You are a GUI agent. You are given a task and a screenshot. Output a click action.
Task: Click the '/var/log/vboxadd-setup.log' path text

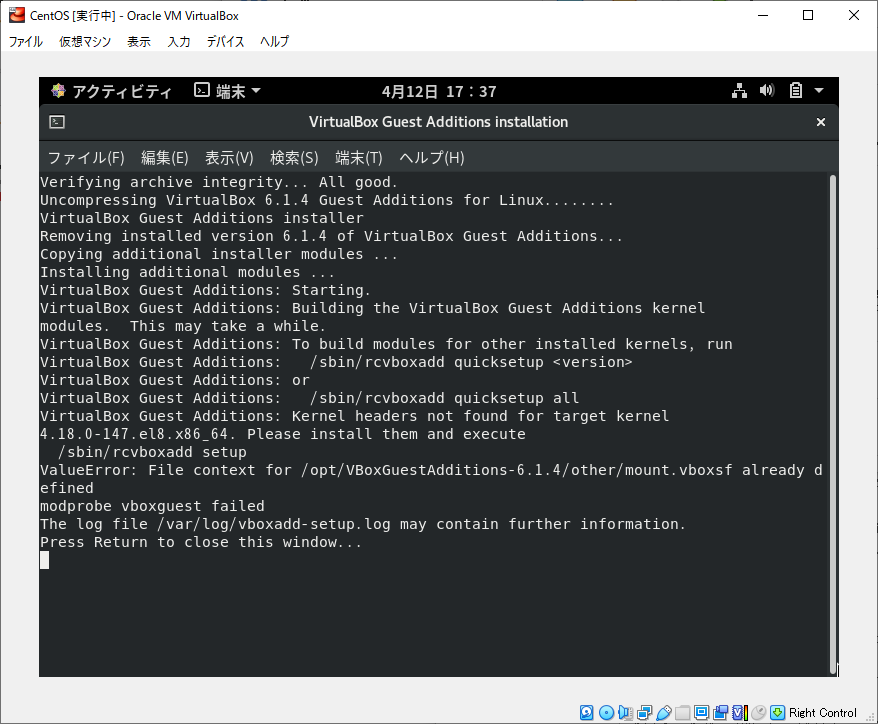[274, 524]
